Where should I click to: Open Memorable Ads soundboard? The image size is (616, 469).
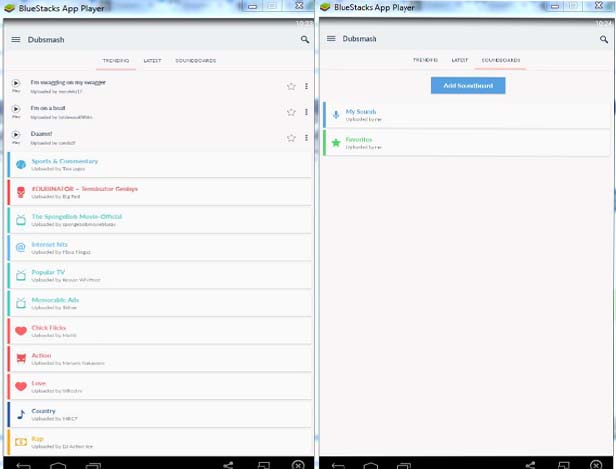(160, 303)
